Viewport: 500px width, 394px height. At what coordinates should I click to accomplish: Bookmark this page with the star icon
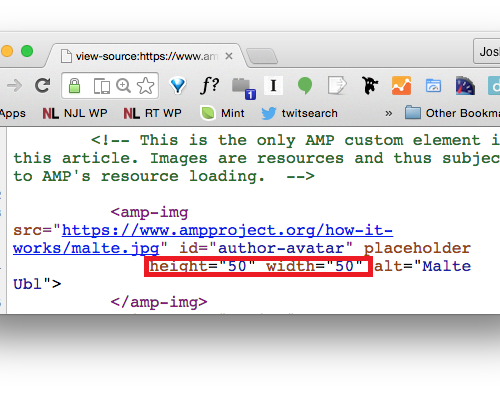tap(145, 86)
